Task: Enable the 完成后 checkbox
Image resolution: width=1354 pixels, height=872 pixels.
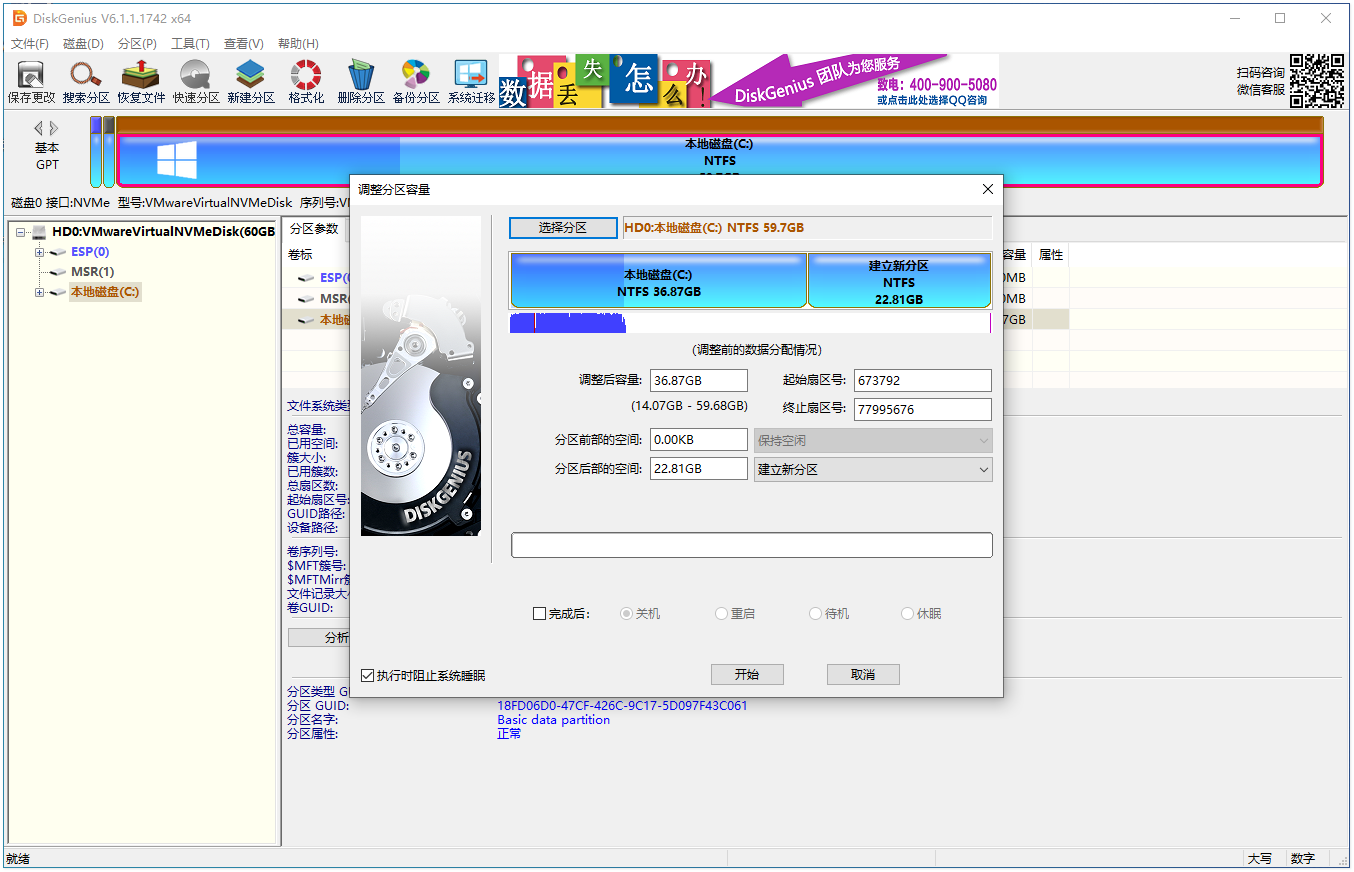Action: click(539, 613)
